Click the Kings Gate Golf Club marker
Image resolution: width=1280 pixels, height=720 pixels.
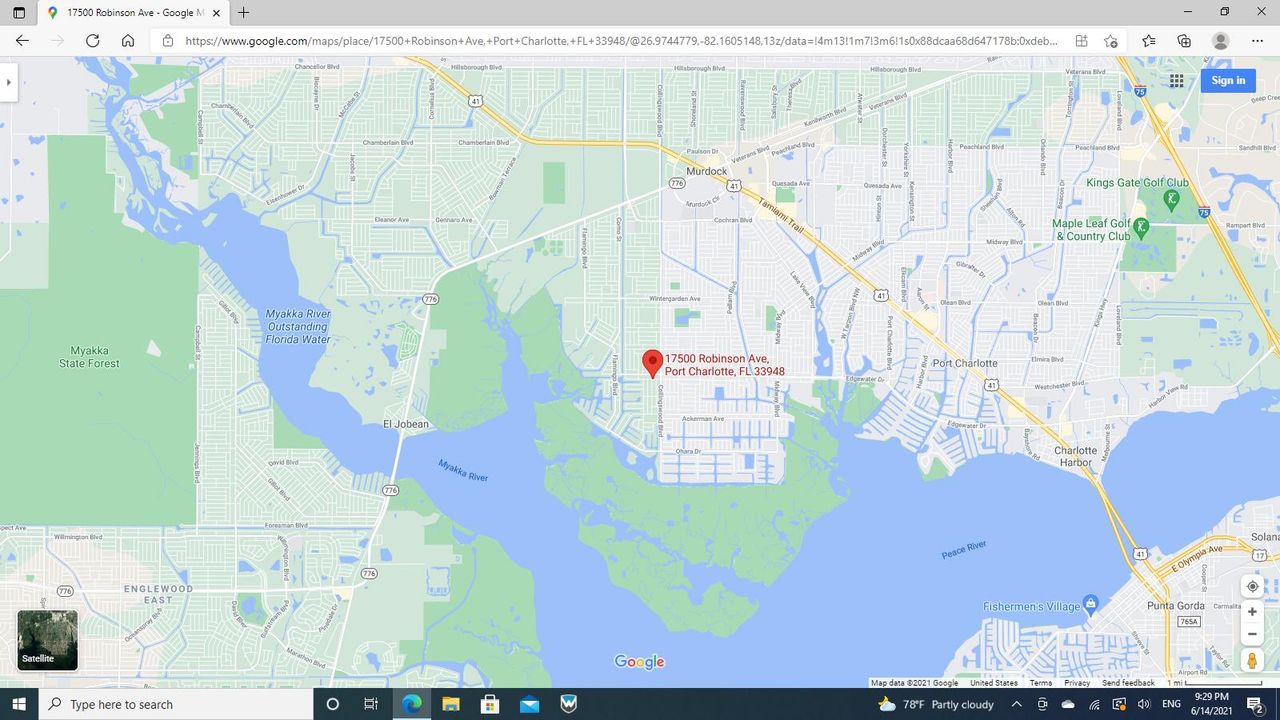point(1171,199)
